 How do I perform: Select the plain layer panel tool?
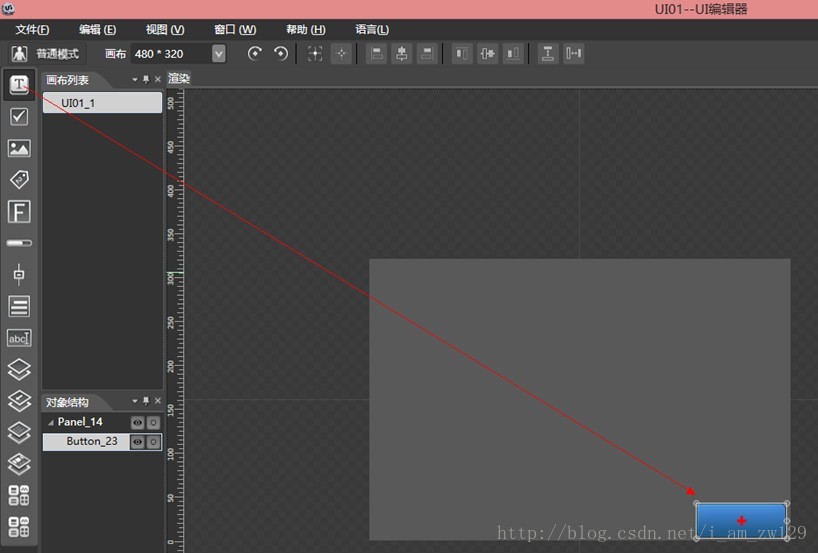pyautogui.click(x=19, y=369)
